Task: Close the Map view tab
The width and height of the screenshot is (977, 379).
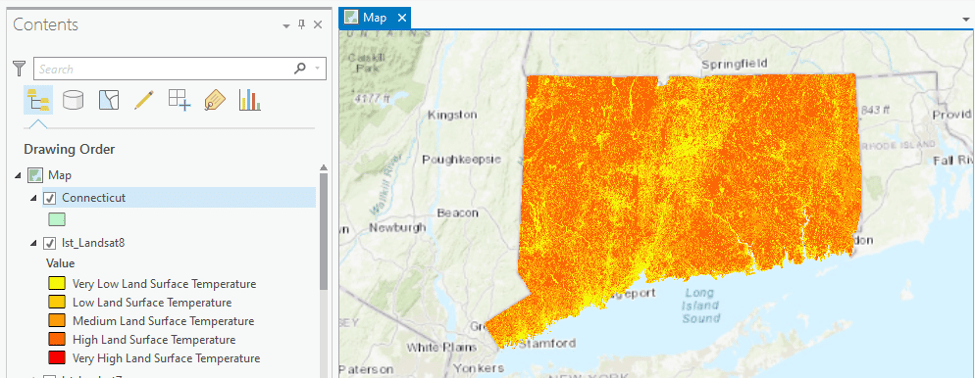Action: [x=401, y=17]
